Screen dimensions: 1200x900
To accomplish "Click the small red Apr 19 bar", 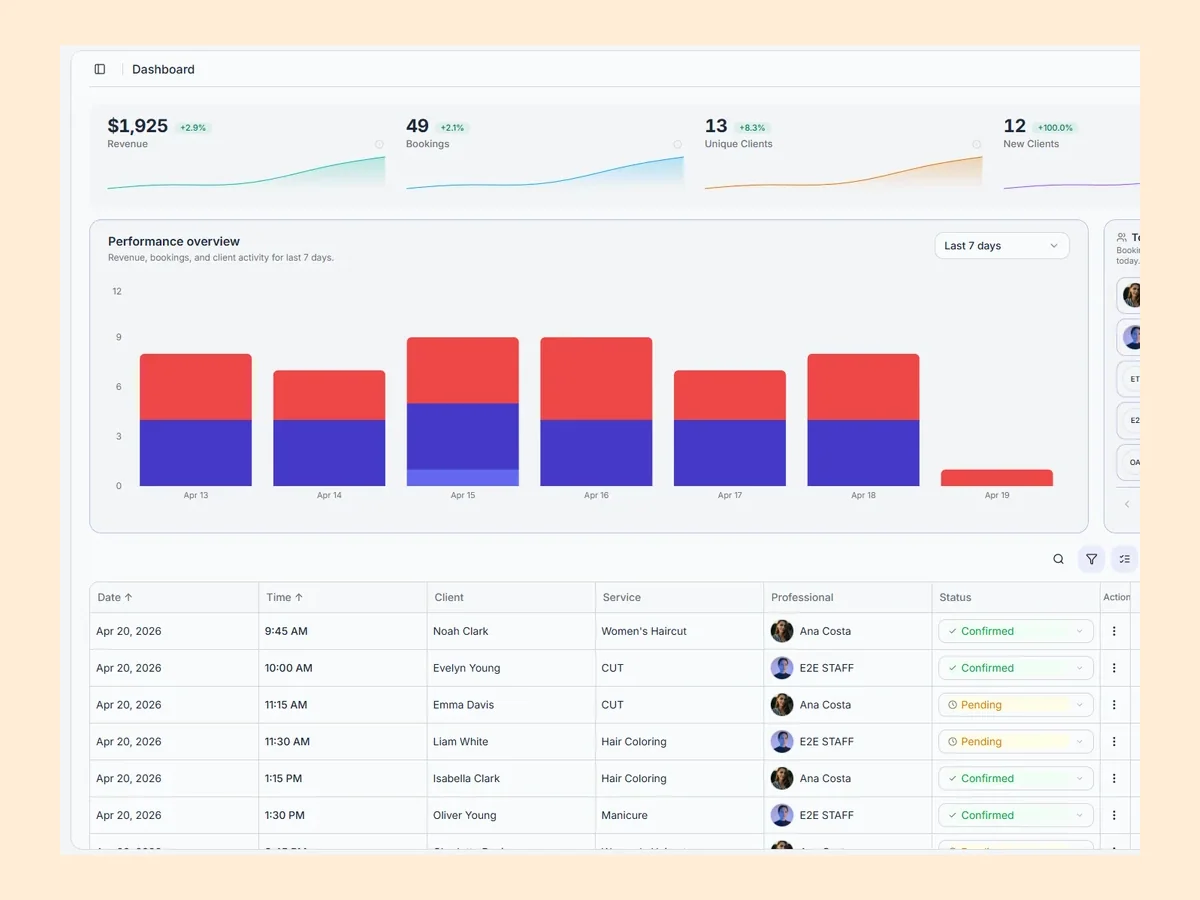I will click(x=997, y=478).
